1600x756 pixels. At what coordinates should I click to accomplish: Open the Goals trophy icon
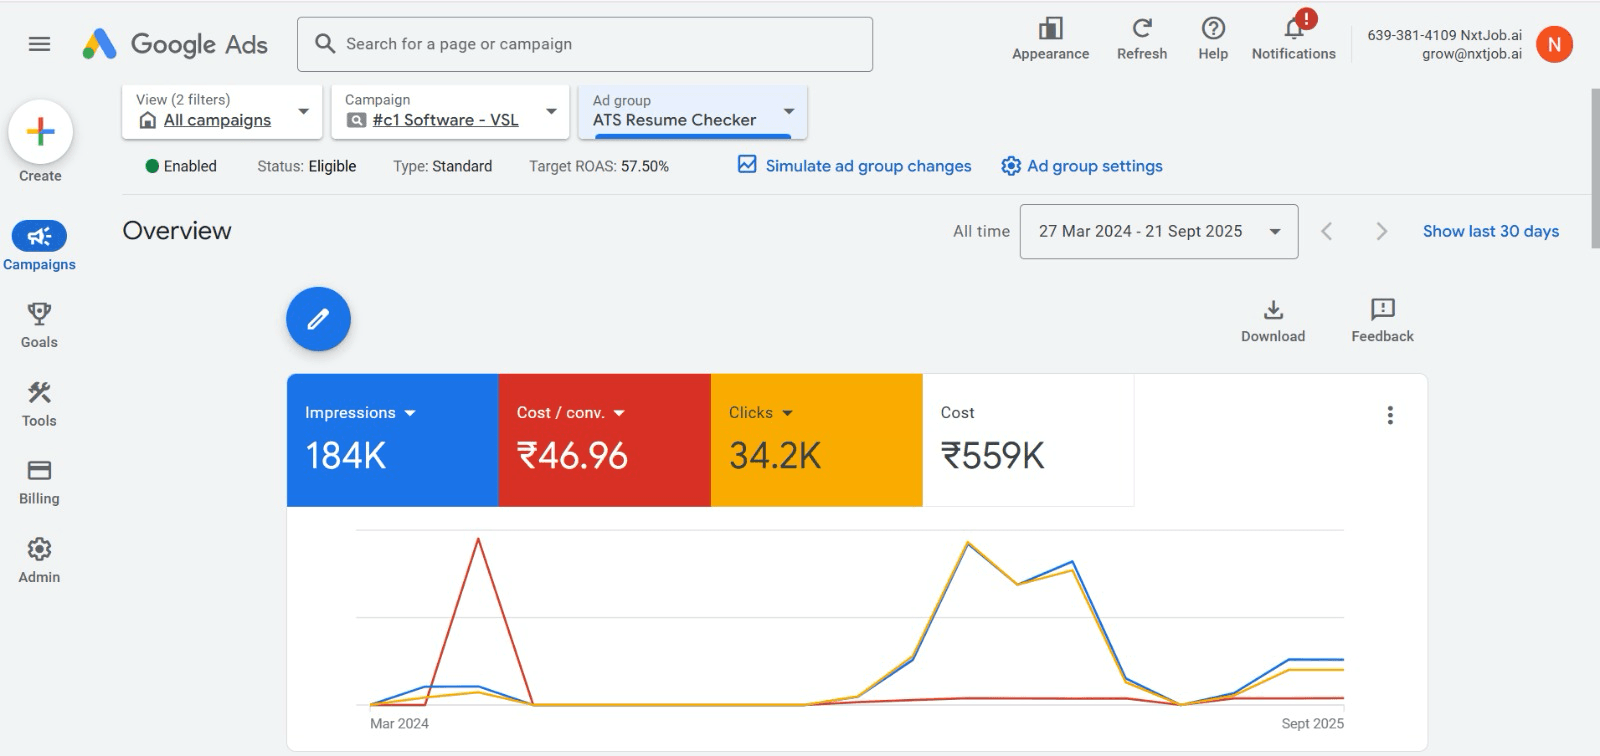[39, 315]
